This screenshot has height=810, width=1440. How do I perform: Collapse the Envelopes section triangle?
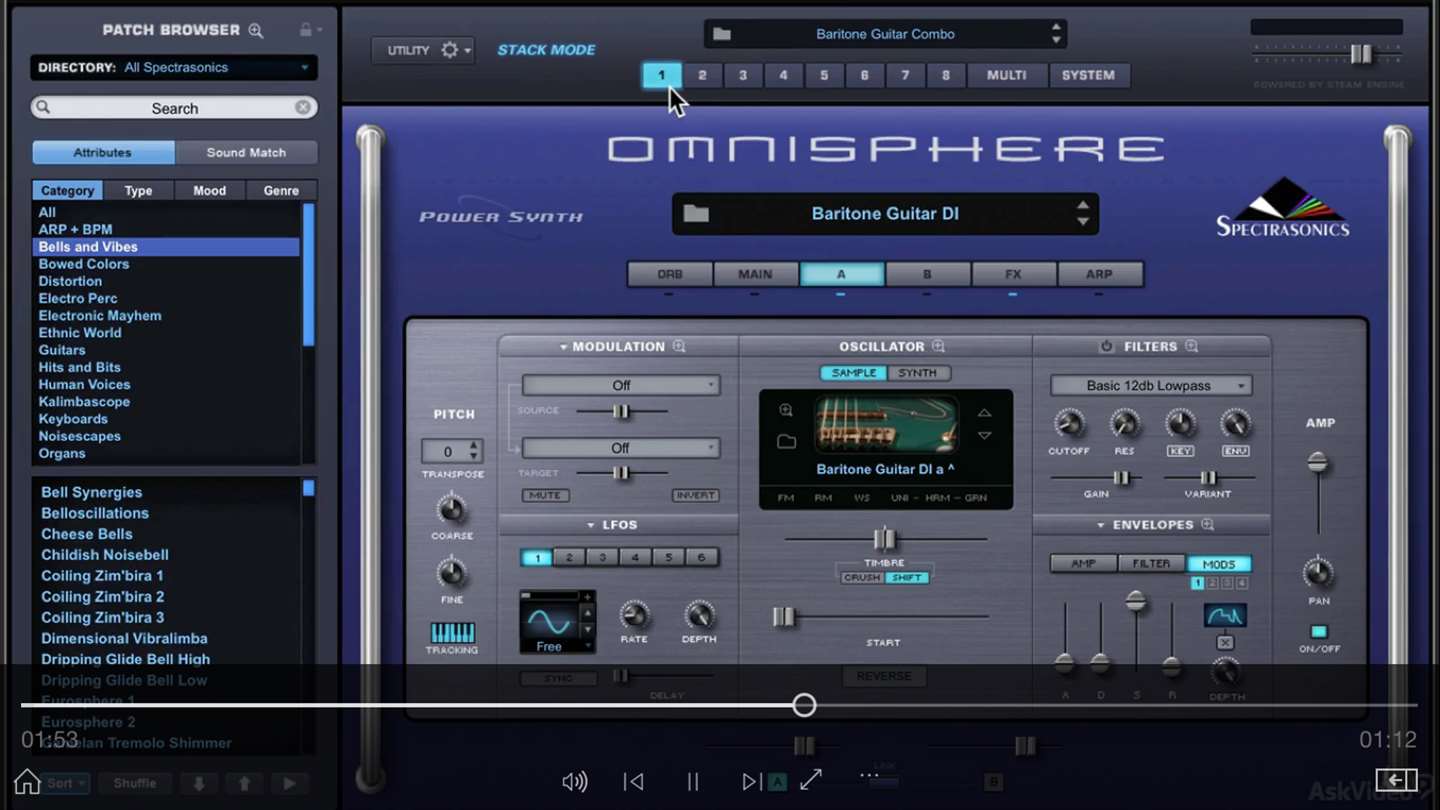(x=1101, y=525)
